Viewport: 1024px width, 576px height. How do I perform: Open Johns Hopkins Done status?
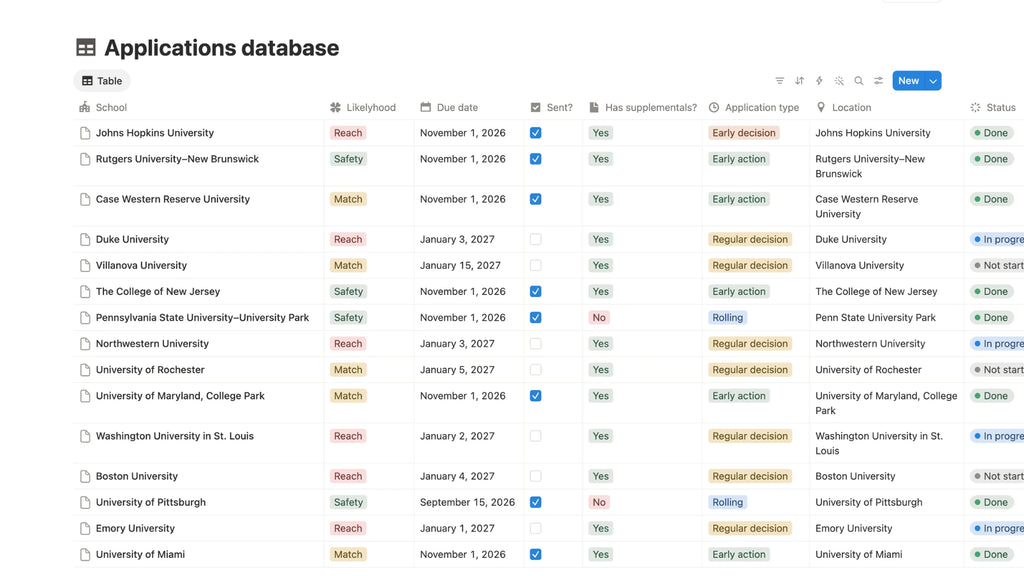click(991, 133)
